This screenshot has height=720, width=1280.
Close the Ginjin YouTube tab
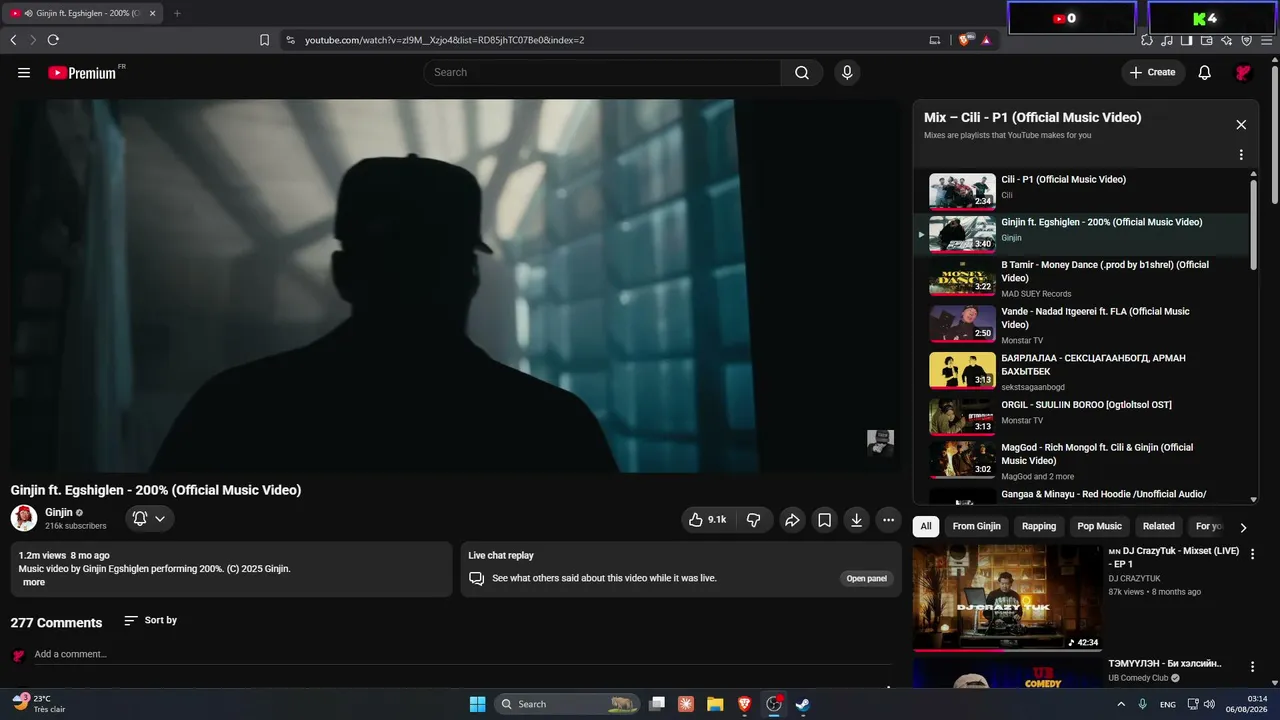coord(152,14)
